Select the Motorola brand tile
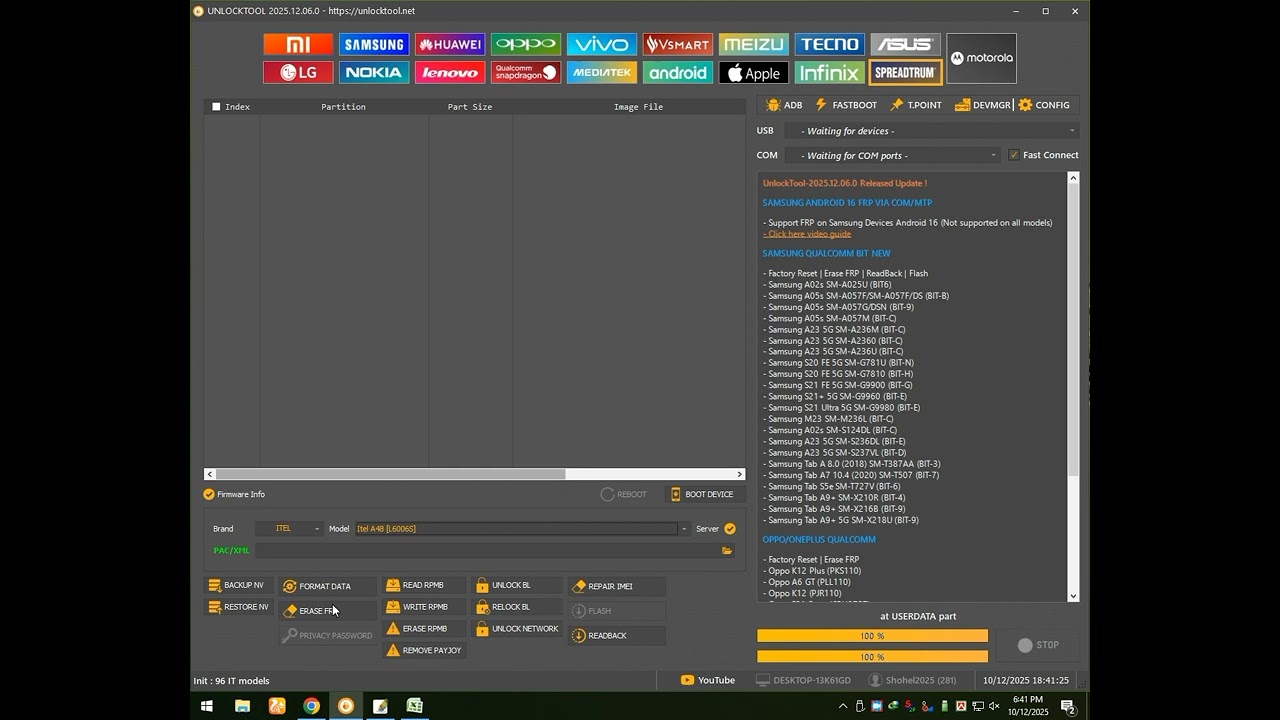The image size is (1280, 720). 982,58
